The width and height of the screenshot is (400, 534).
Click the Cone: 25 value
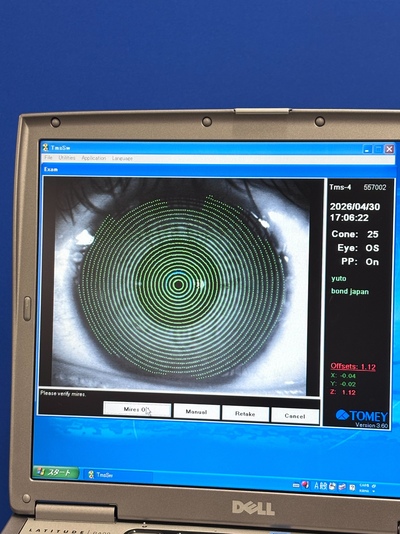click(355, 234)
